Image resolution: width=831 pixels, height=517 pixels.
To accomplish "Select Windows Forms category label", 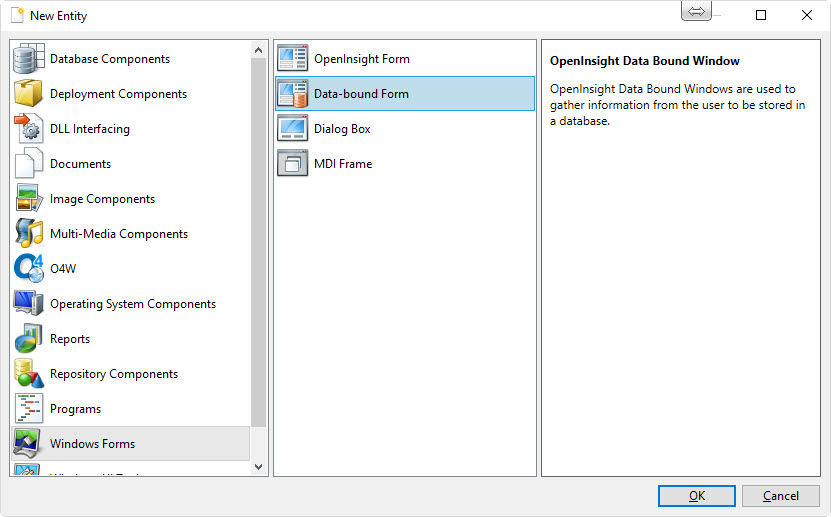I will coord(92,444).
